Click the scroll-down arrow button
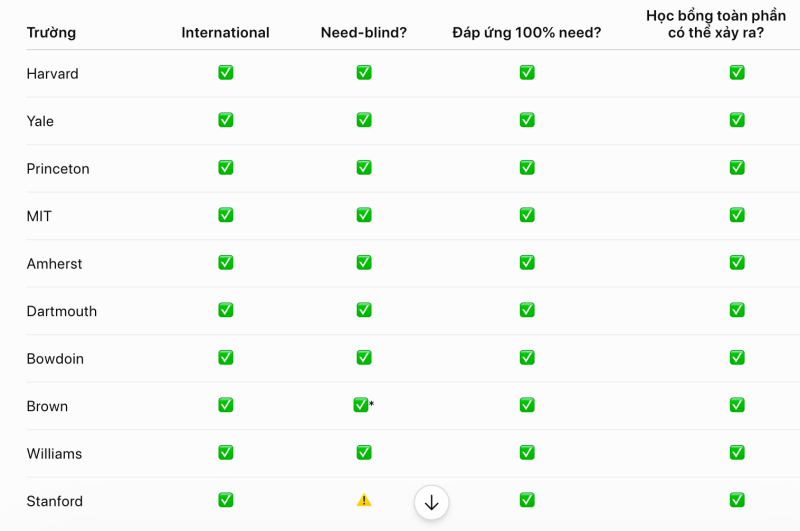 tap(432, 502)
